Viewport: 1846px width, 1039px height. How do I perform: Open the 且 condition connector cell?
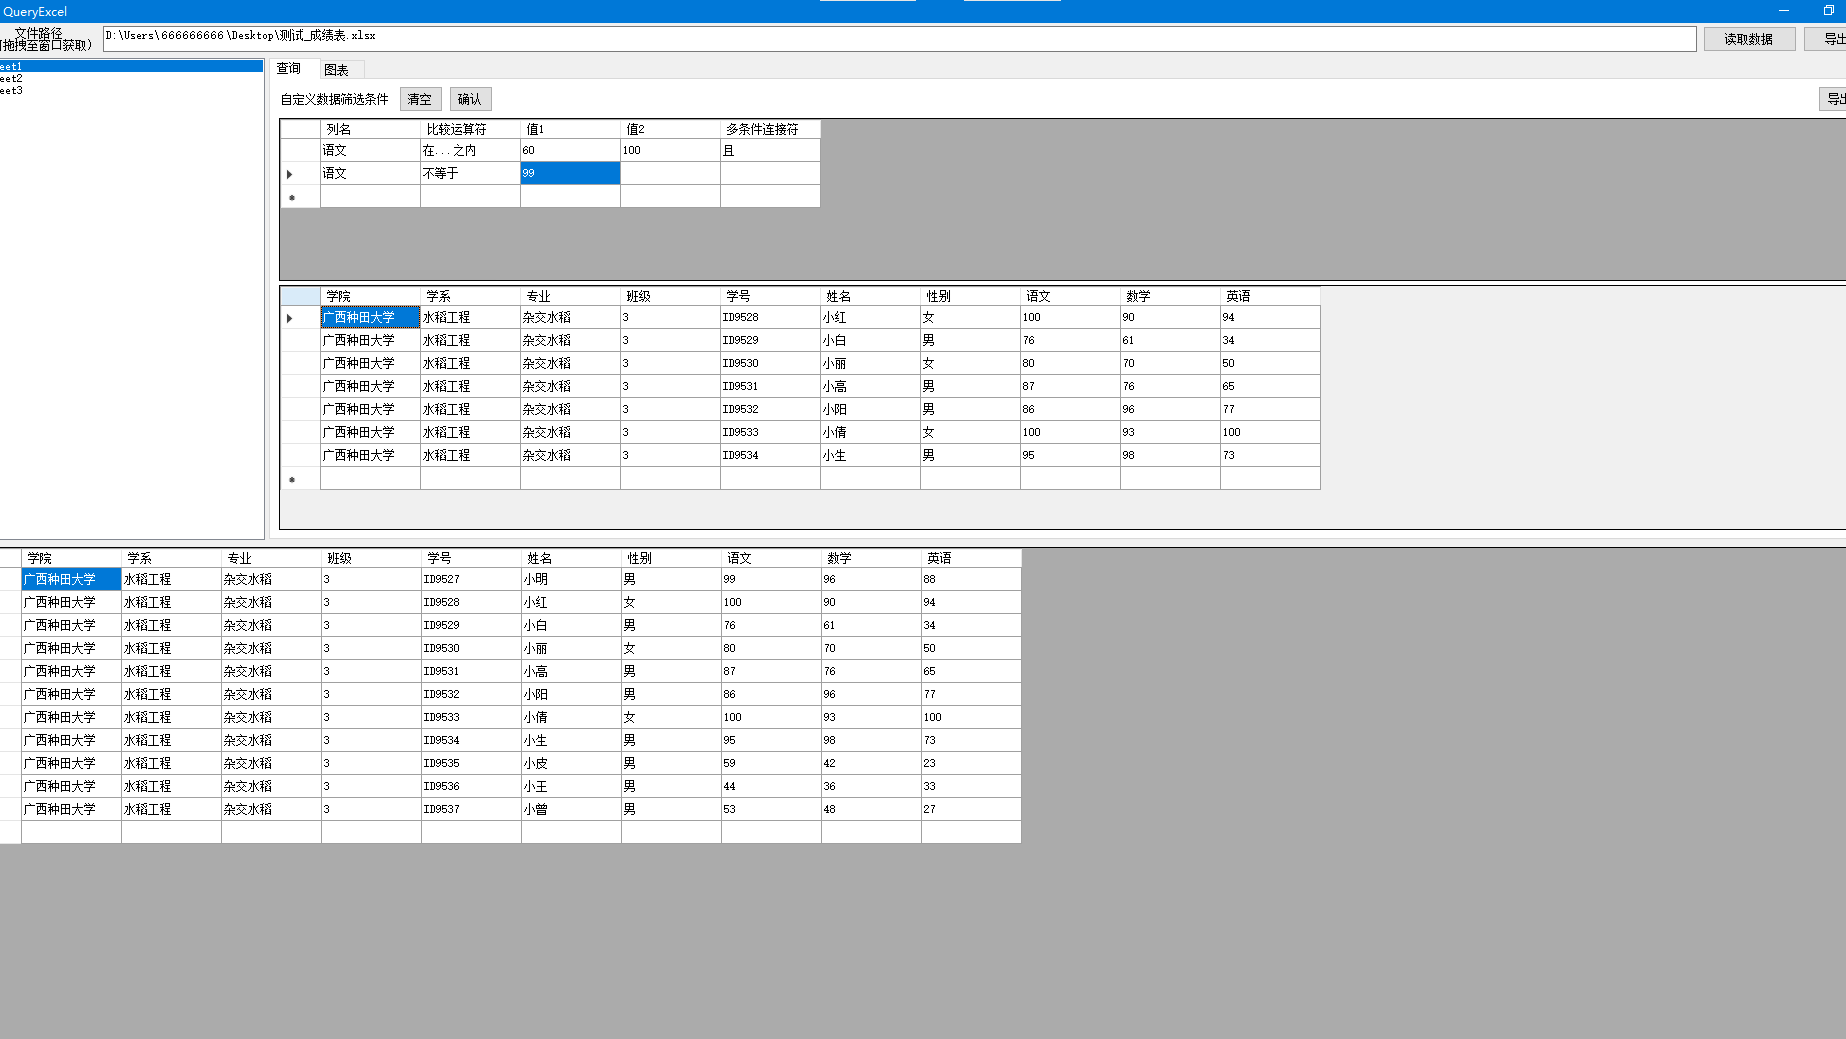[x=770, y=151]
